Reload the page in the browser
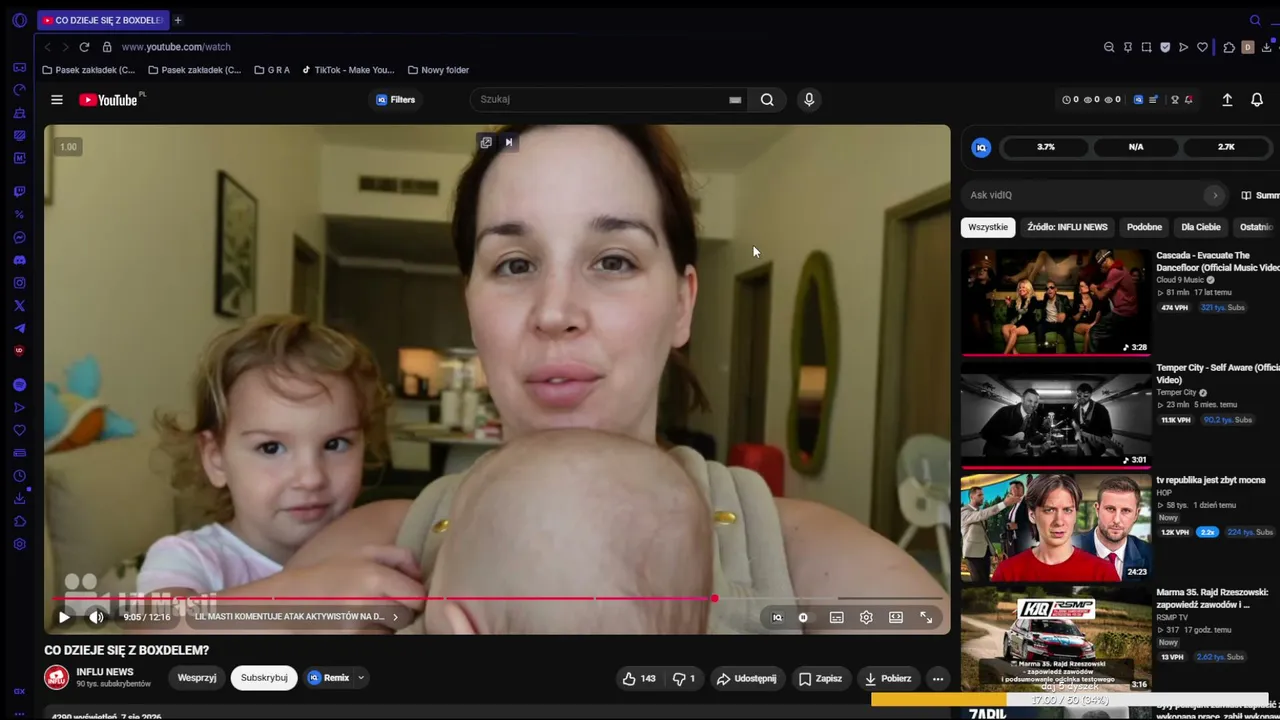 coord(84,47)
